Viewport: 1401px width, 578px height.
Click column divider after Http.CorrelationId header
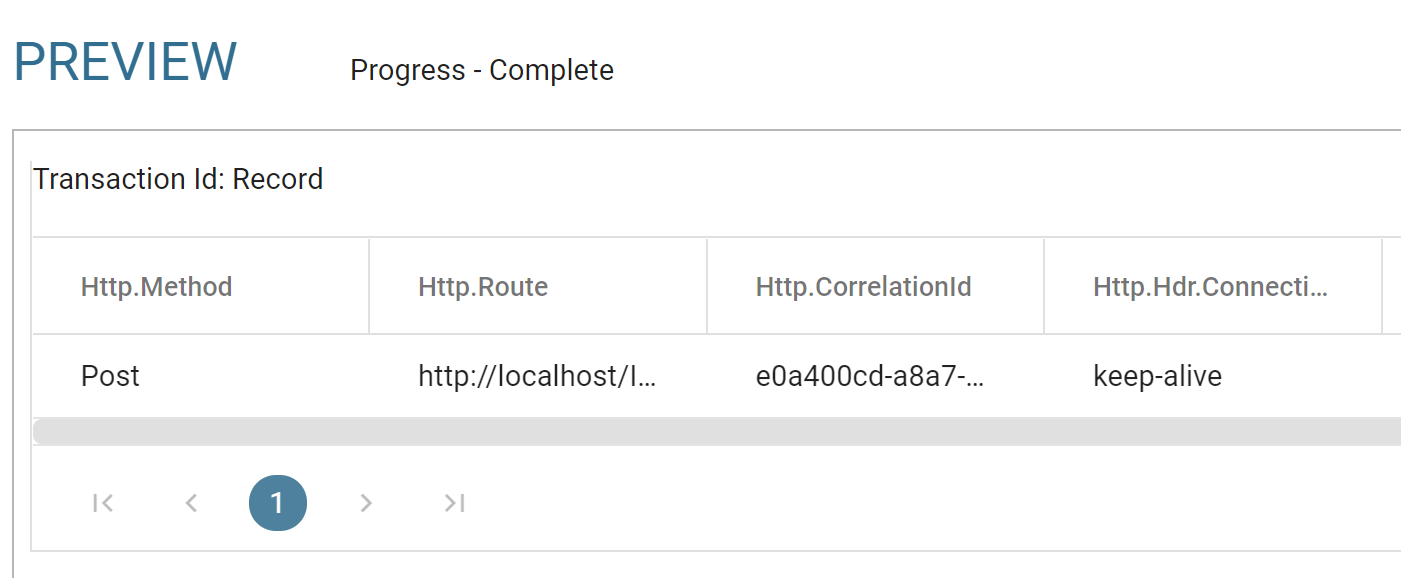coord(1044,286)
